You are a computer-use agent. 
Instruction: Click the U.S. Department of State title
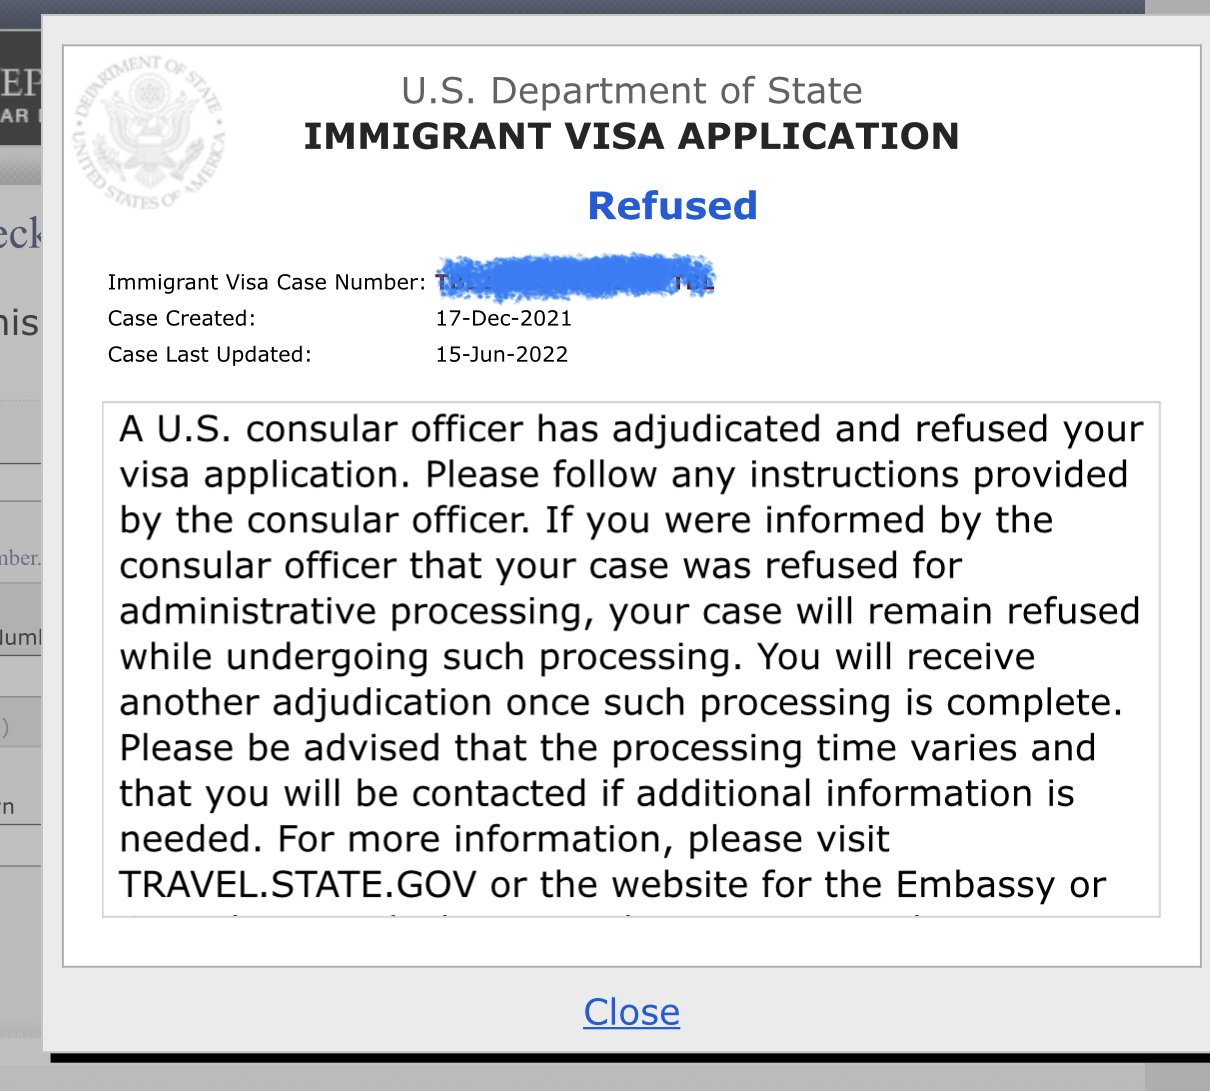click(631, 91)
